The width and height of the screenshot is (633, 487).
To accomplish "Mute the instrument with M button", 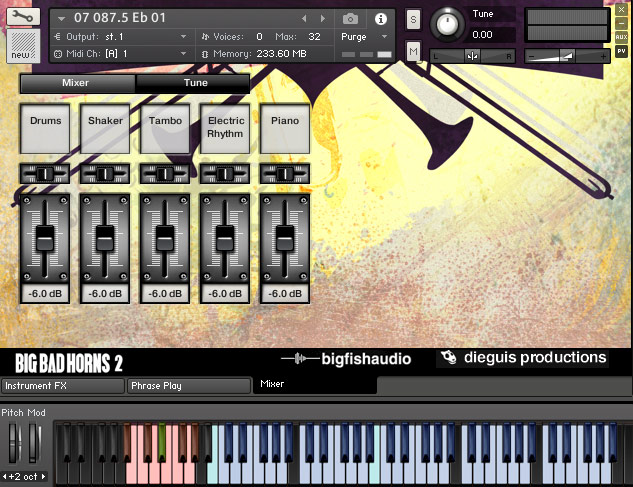I will (413, 51).
